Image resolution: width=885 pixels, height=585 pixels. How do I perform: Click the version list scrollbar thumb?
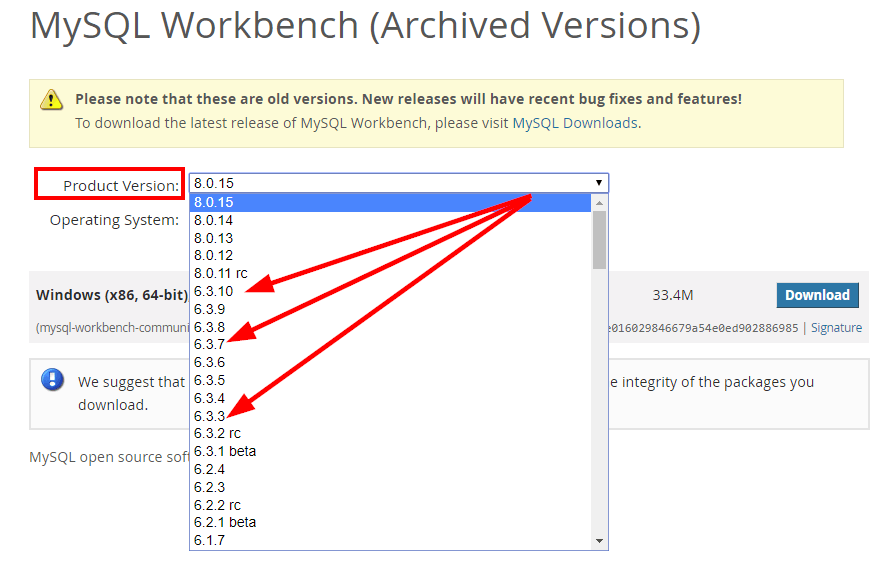(x=599, y=240)
